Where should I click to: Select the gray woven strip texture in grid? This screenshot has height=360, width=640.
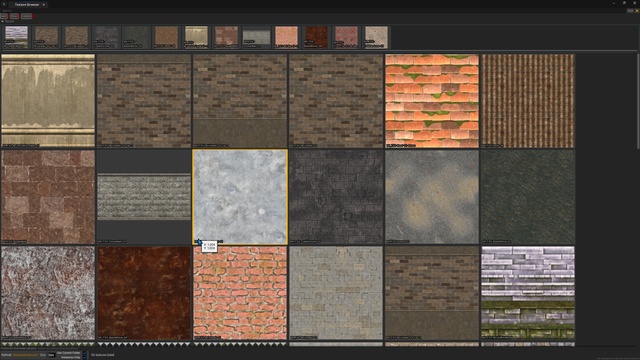click(x=144, y=197)
